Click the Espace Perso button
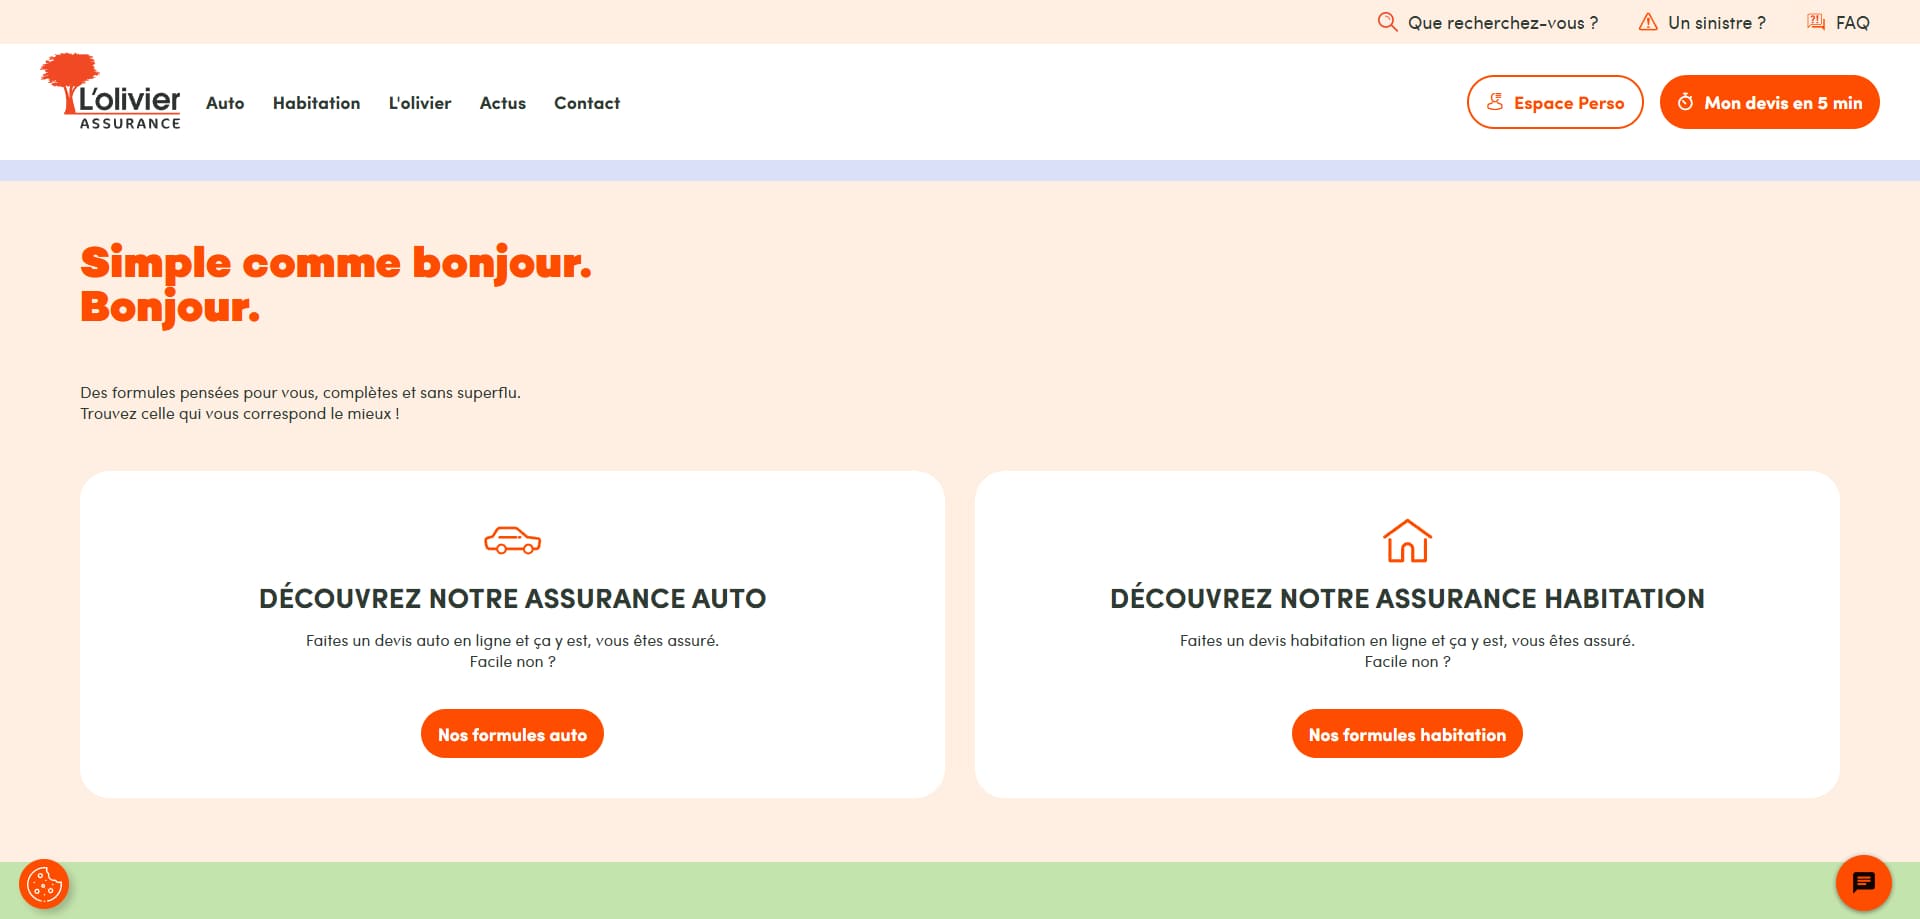Image resolution: width=1920 pixels, height=919 pixels. click(x=1555, y=102)
